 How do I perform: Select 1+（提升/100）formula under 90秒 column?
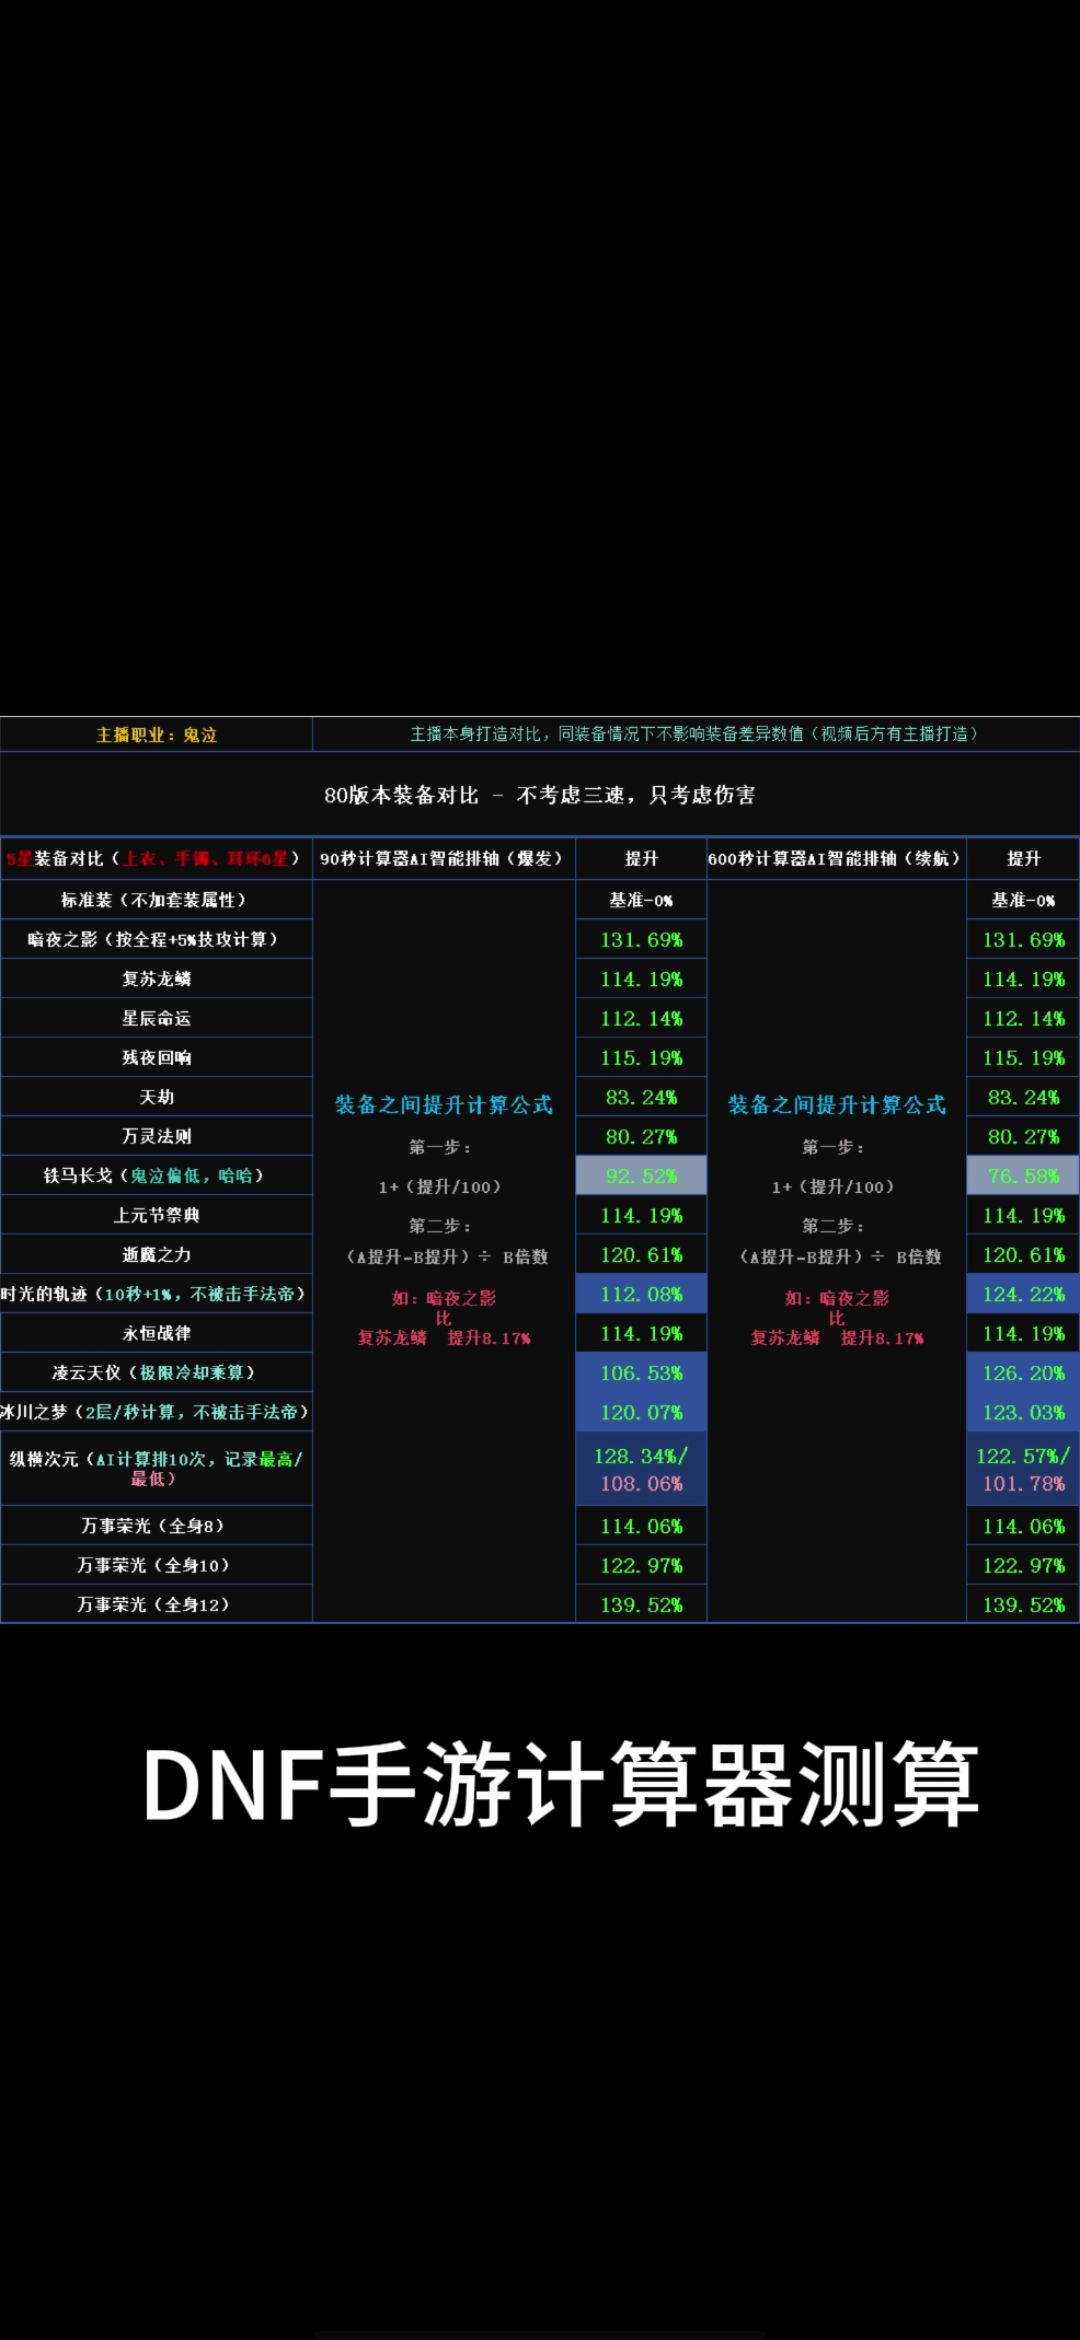point(440,1187)
